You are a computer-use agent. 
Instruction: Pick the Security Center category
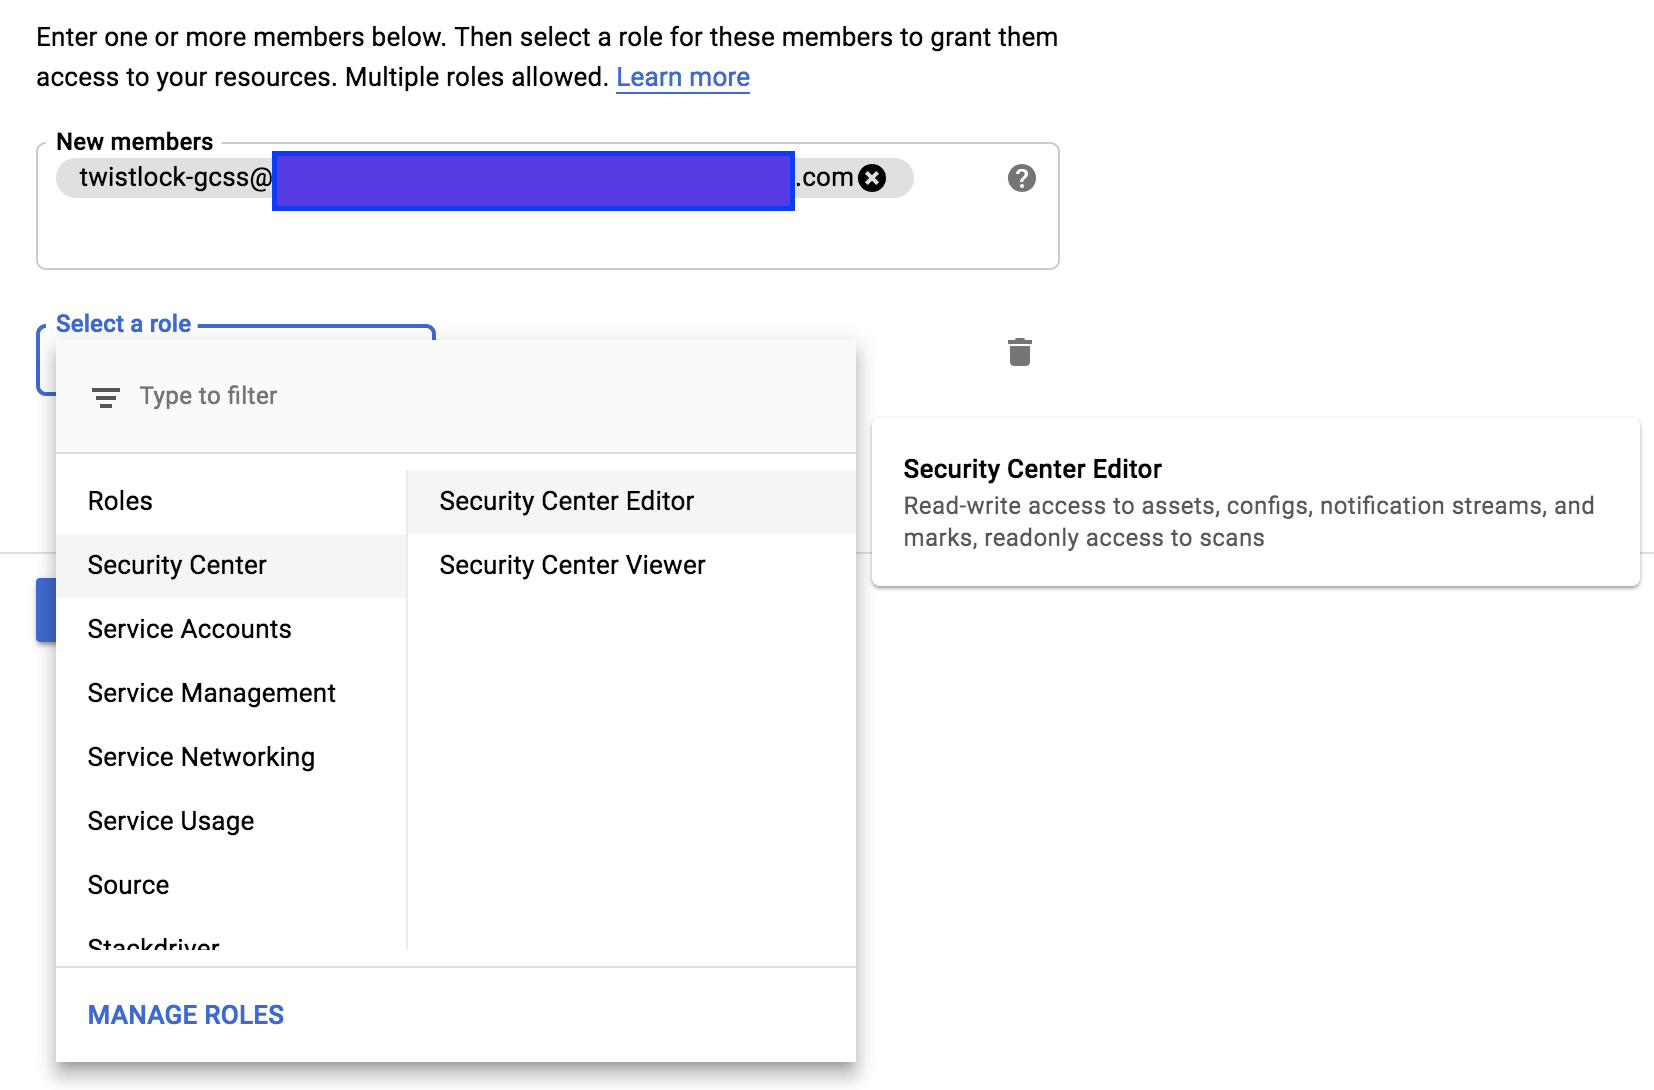point(231,565)
